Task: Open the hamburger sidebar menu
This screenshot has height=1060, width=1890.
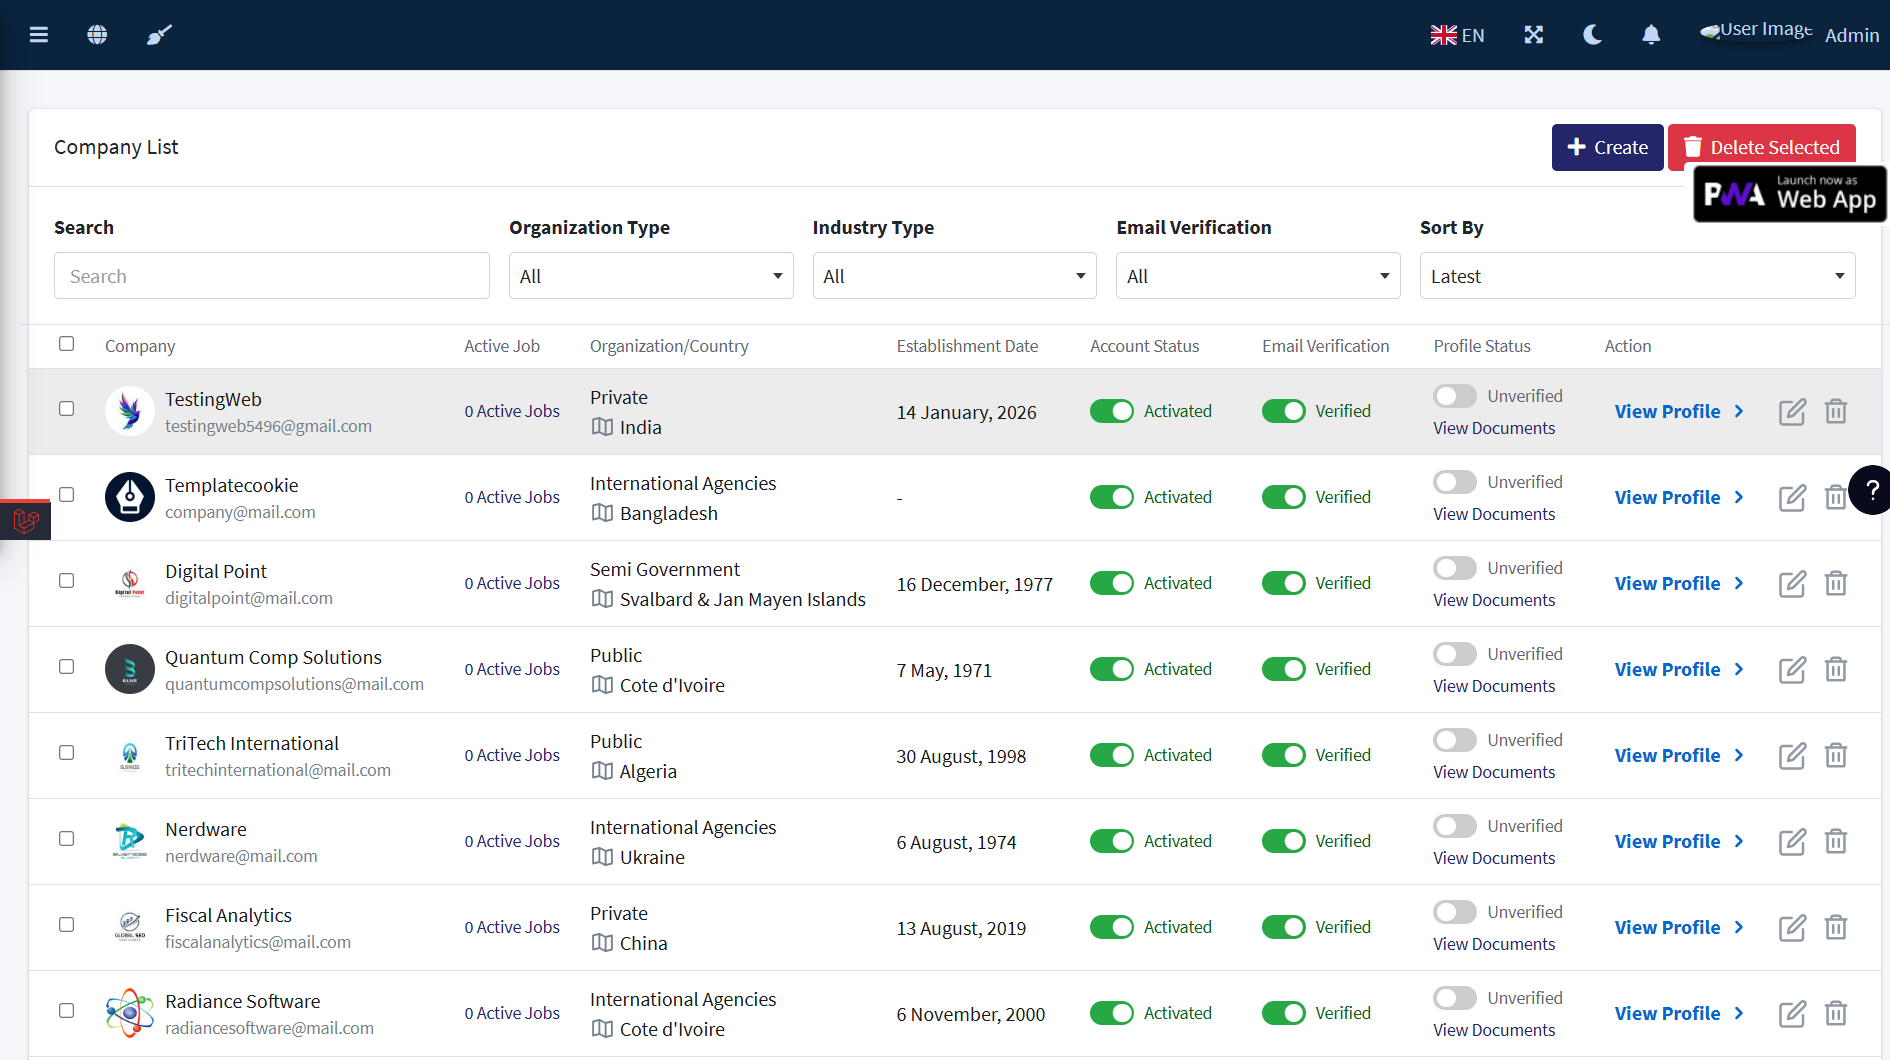Action: click(x=39, y=35)
